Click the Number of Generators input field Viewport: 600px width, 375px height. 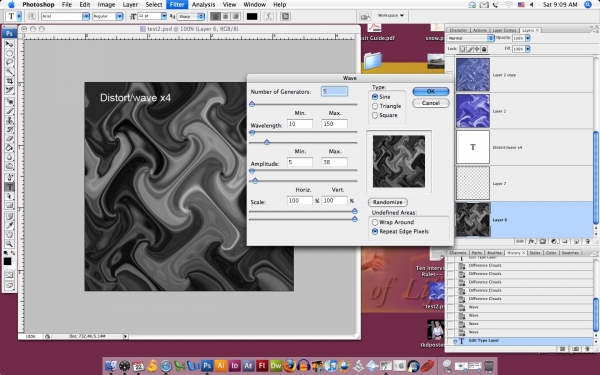point(334,91)
